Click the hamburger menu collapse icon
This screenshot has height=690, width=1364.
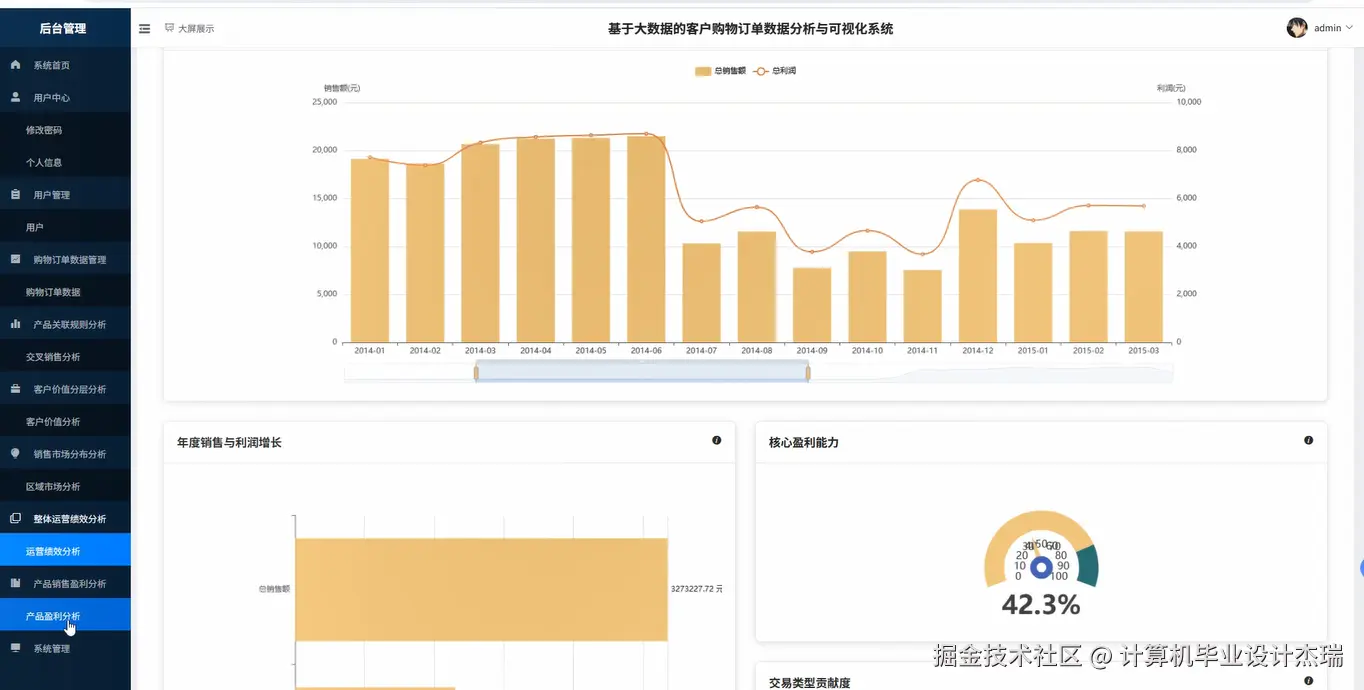[x=144, y=29]
